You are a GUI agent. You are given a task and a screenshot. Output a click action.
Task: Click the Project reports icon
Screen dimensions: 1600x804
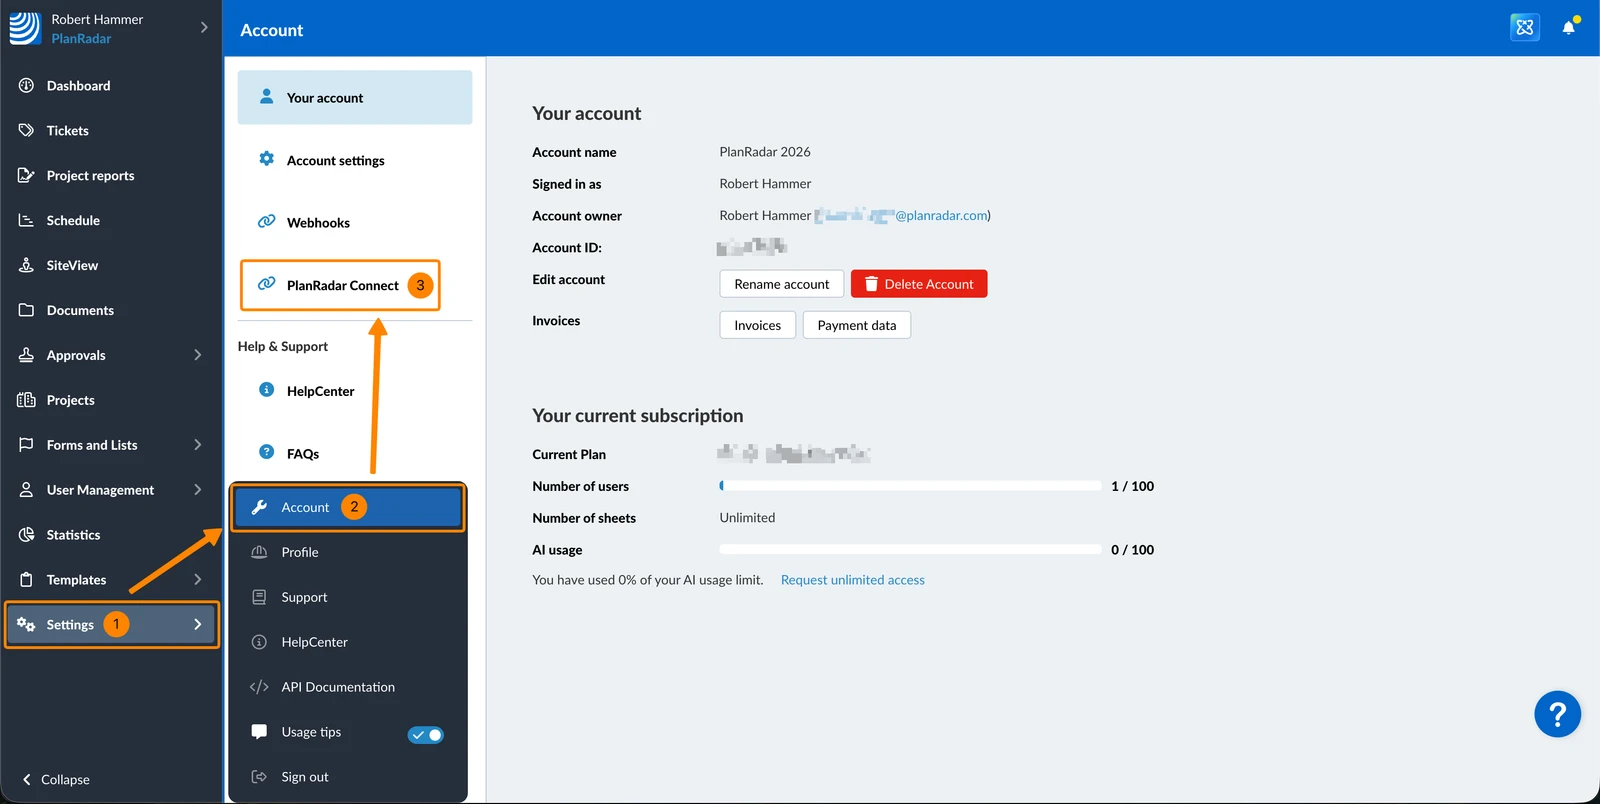click(x=27, y=175)
